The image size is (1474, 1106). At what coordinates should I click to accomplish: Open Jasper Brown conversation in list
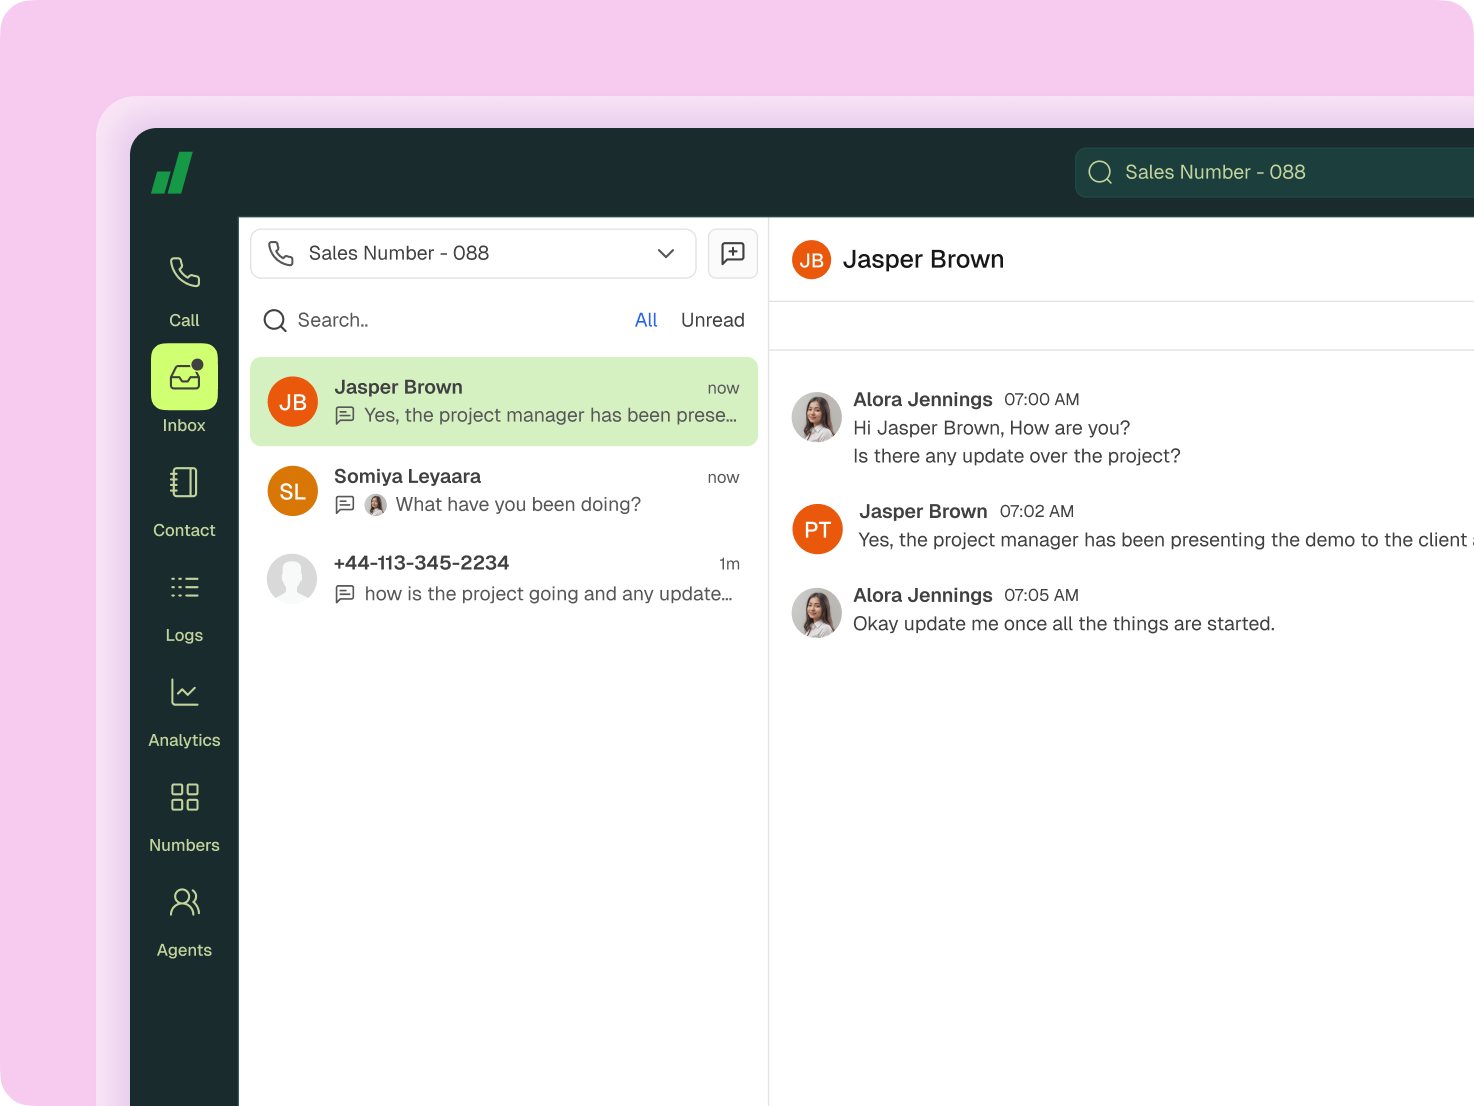click(504, 401)
